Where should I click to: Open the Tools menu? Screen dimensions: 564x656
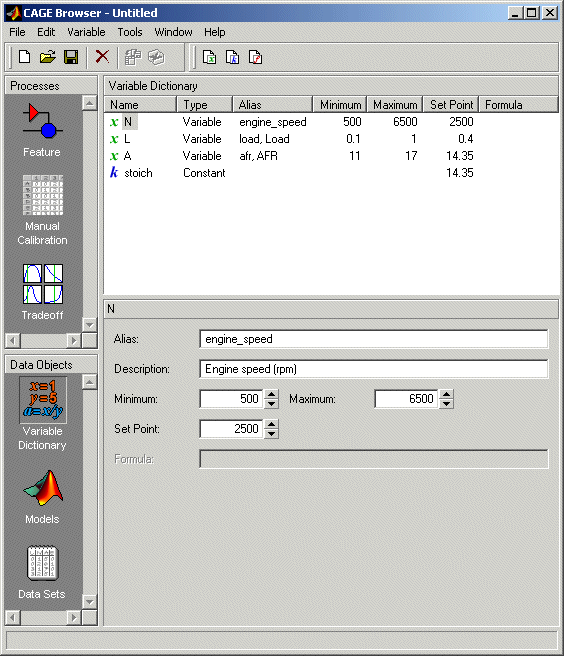130,32
